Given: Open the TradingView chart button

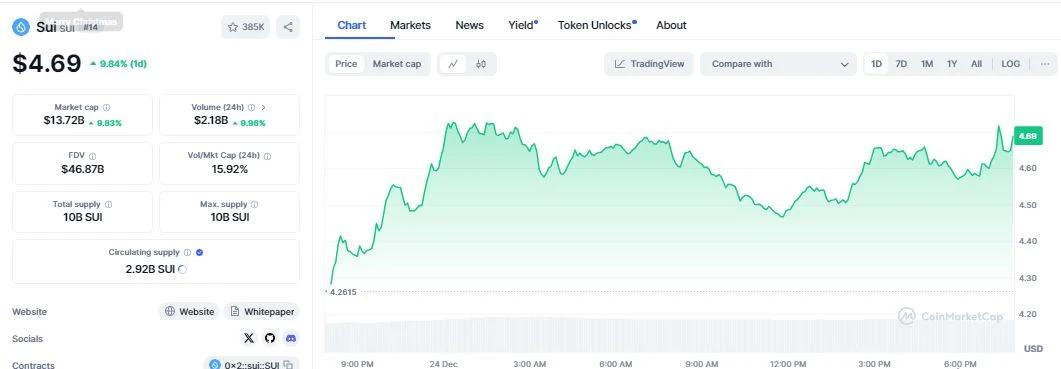Looking at the screenshot, I should (x=649, y=64).
